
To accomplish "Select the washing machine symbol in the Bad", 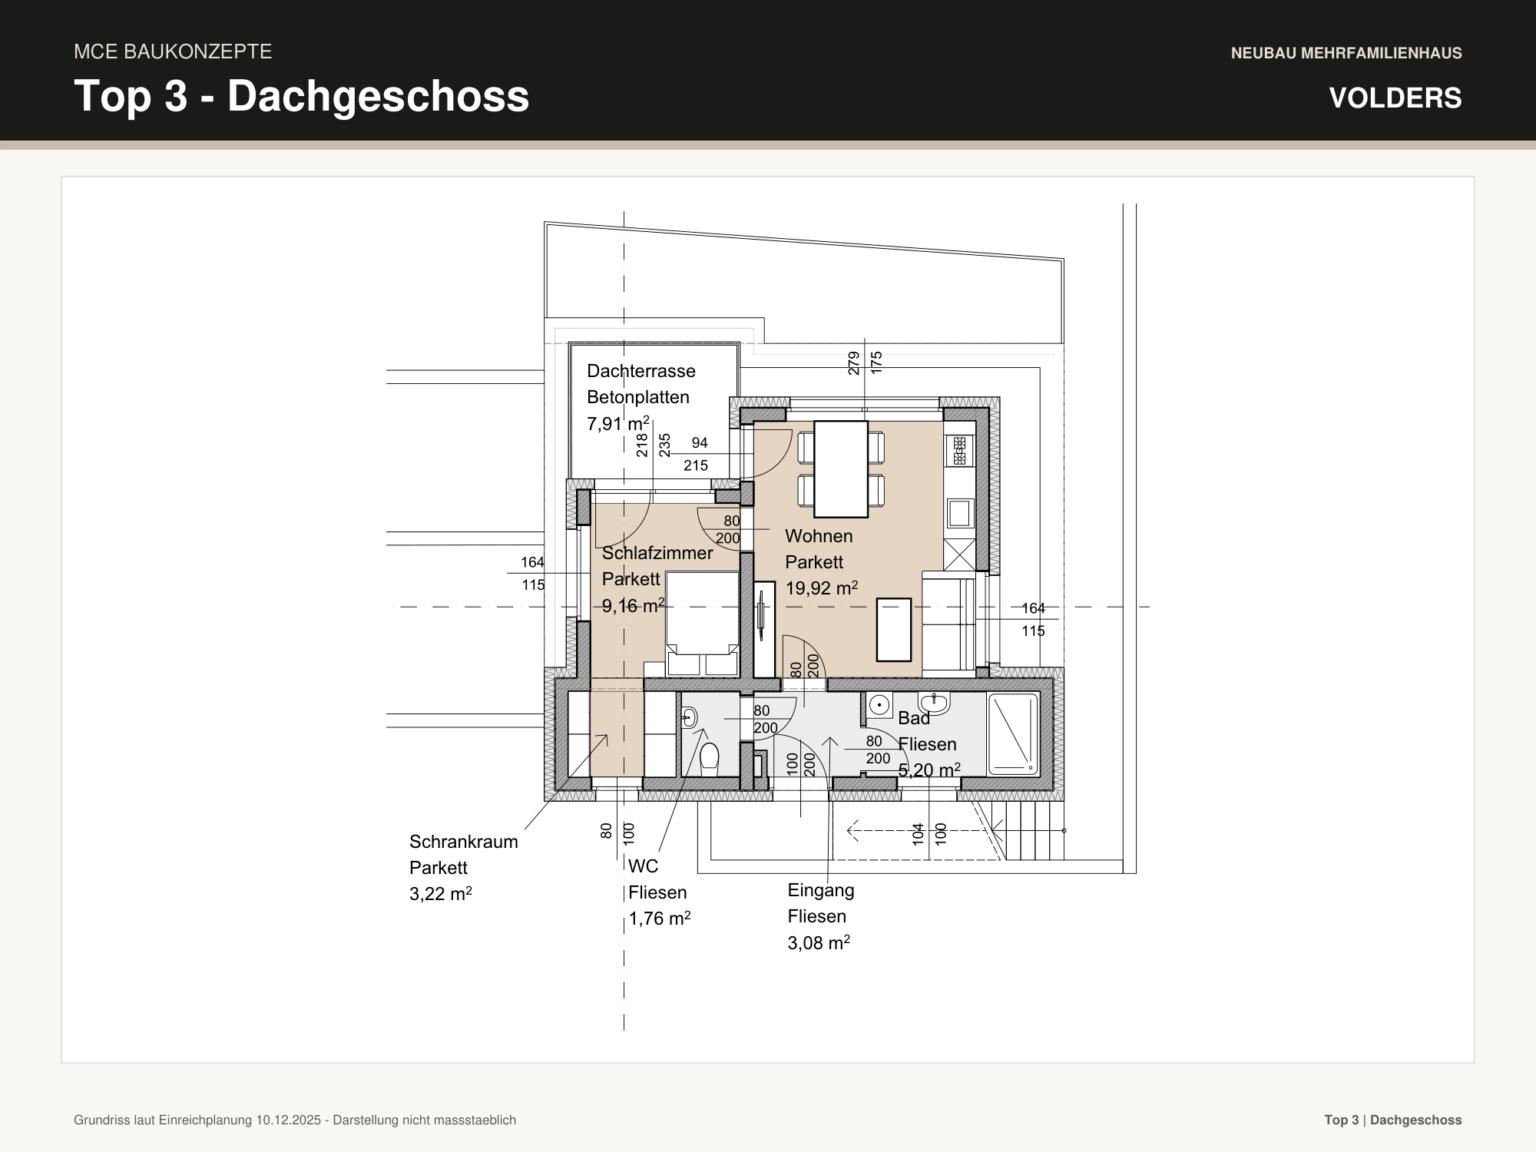I will (879, 705).
